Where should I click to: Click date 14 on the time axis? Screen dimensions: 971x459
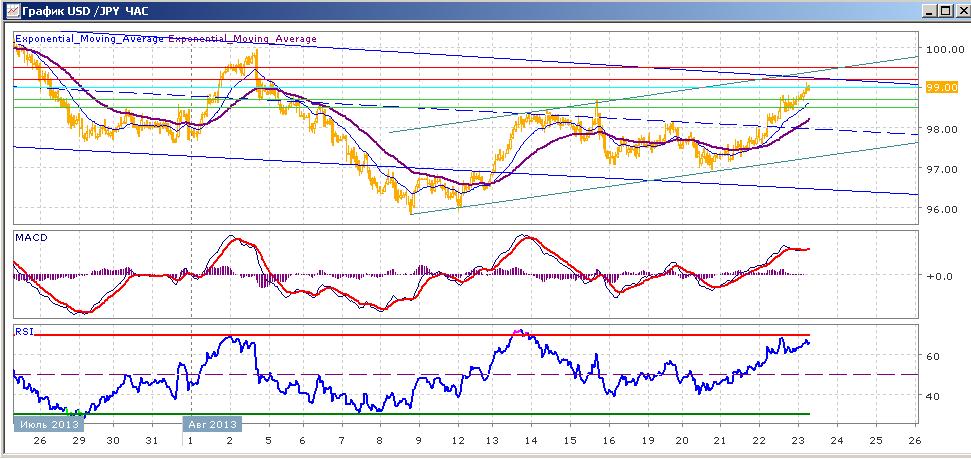pyautogui.click(x=531, y=440)
